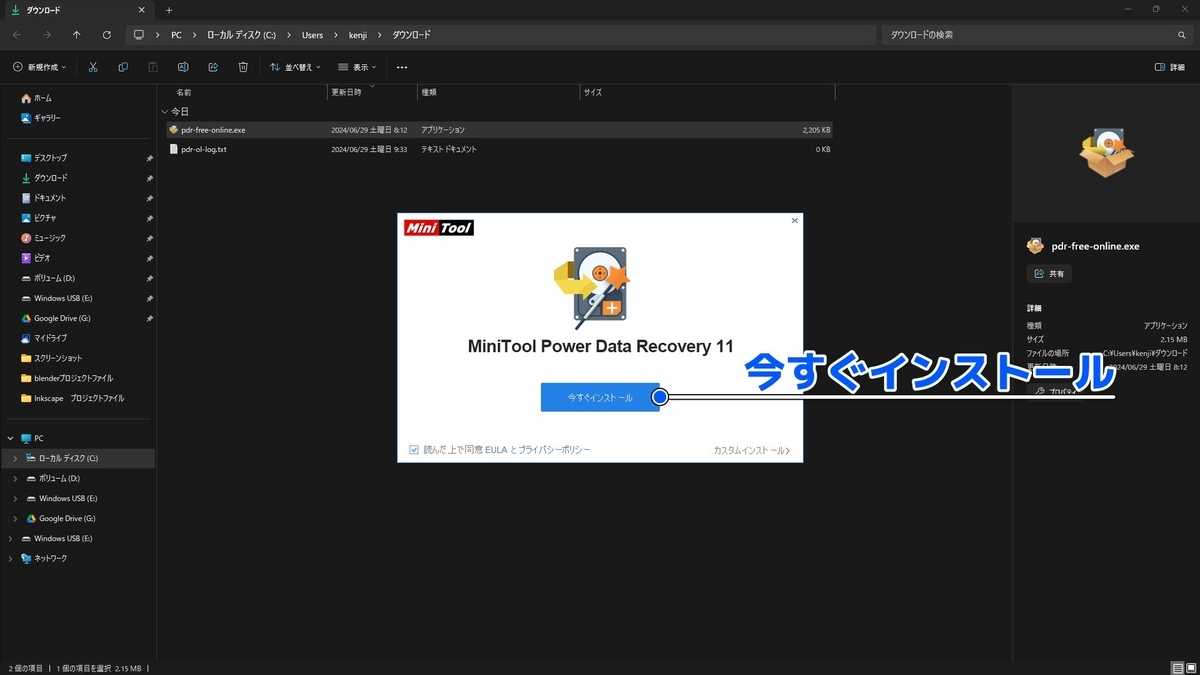
Task: Click the MiniTool logo in installer
Action: 438,228
